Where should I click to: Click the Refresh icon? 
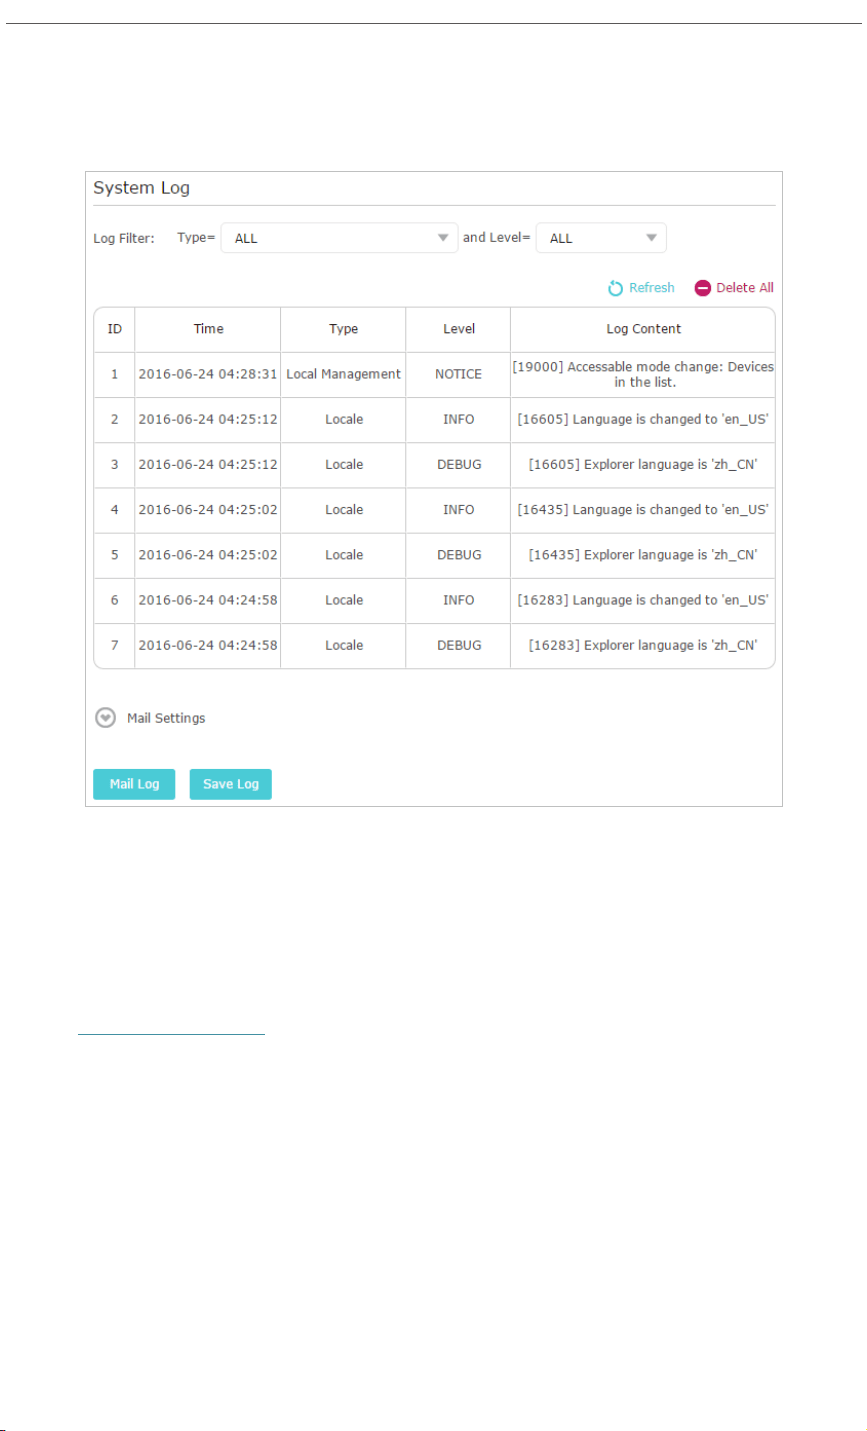(616, 288)
